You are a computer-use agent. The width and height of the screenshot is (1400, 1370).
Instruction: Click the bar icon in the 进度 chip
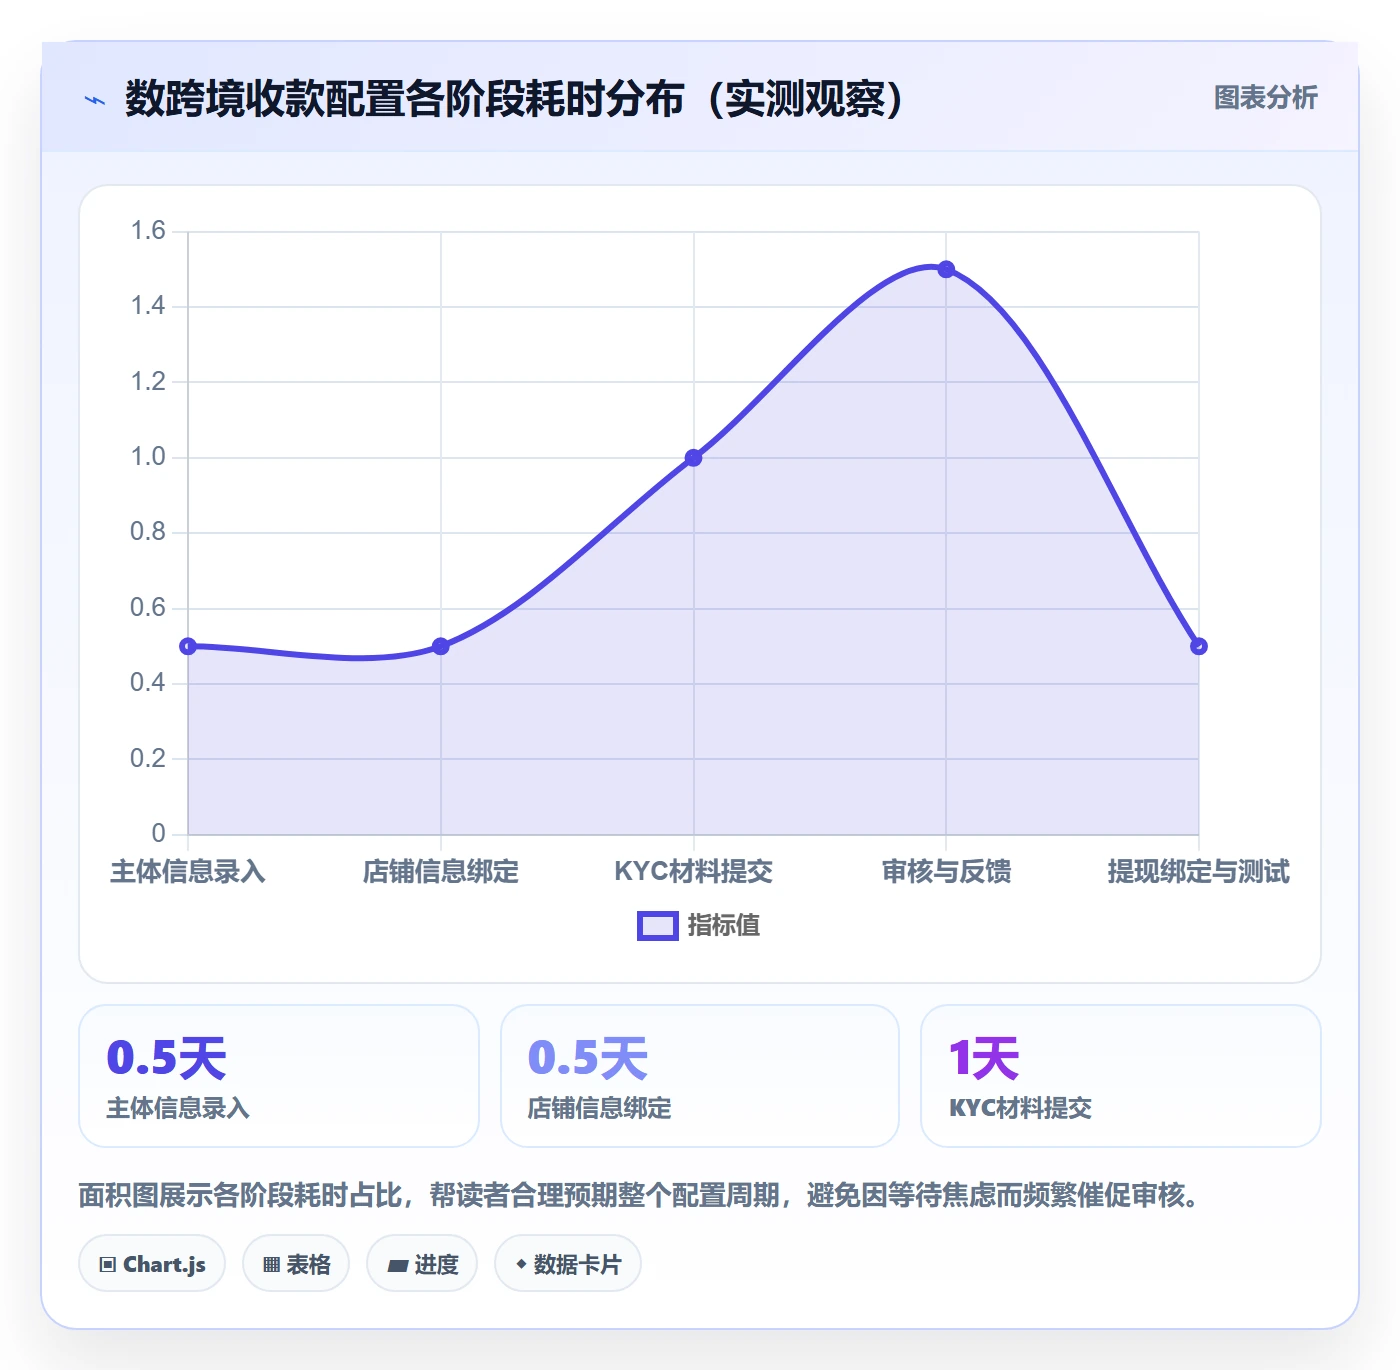pyautogui.click(x=398, y=1266)
